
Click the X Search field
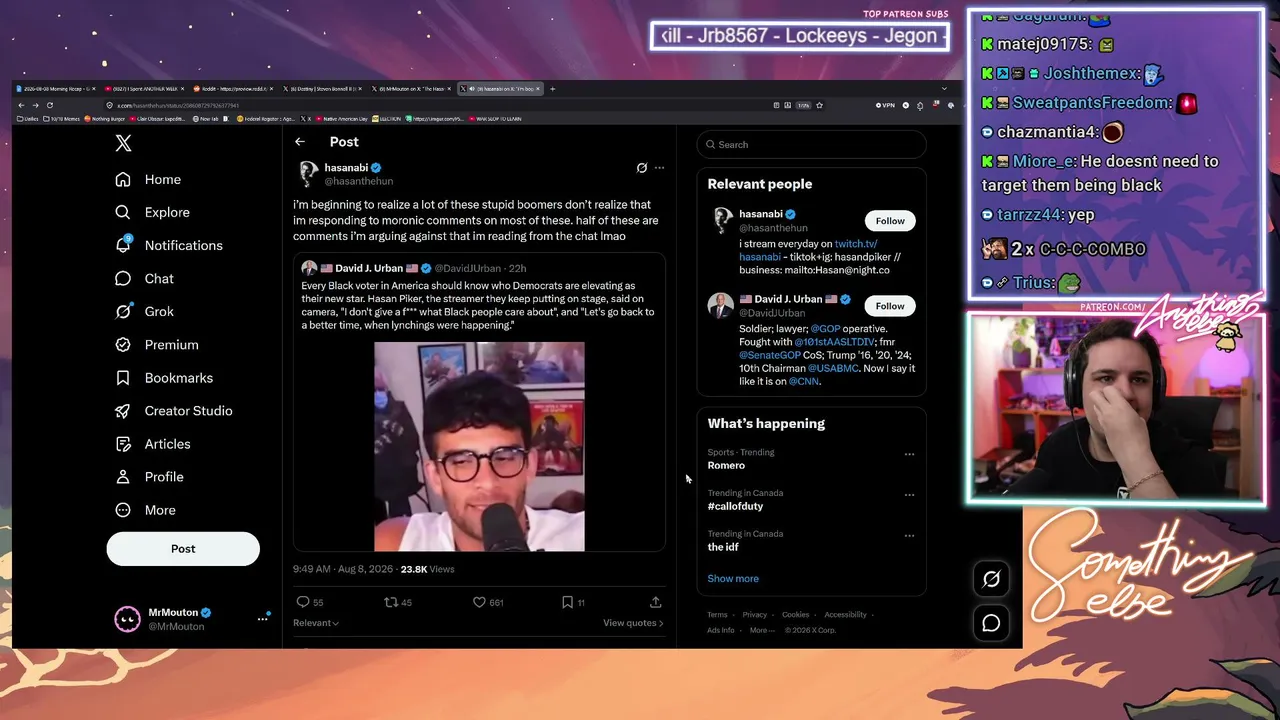(811, 144)
